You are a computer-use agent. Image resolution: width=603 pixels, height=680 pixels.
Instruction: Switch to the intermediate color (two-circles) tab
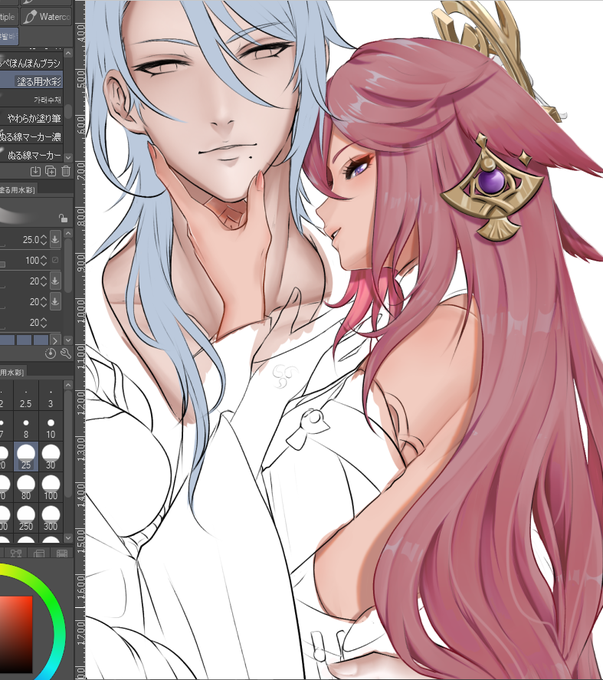tap(16, 553)
